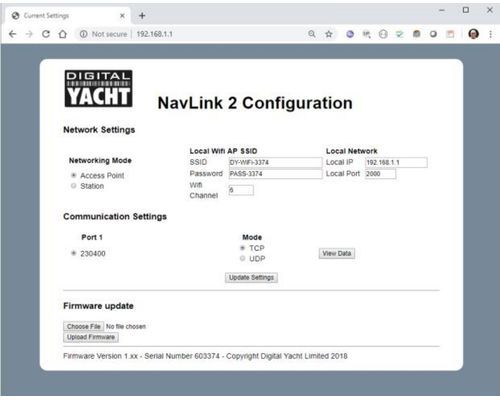Select the 230400 baud rate for Port 1

tap(74, 253)
